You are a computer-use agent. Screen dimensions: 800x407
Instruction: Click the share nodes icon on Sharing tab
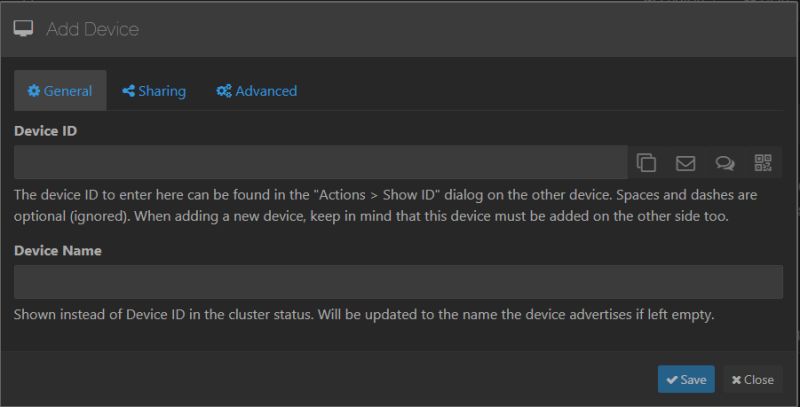click(129, 91)
